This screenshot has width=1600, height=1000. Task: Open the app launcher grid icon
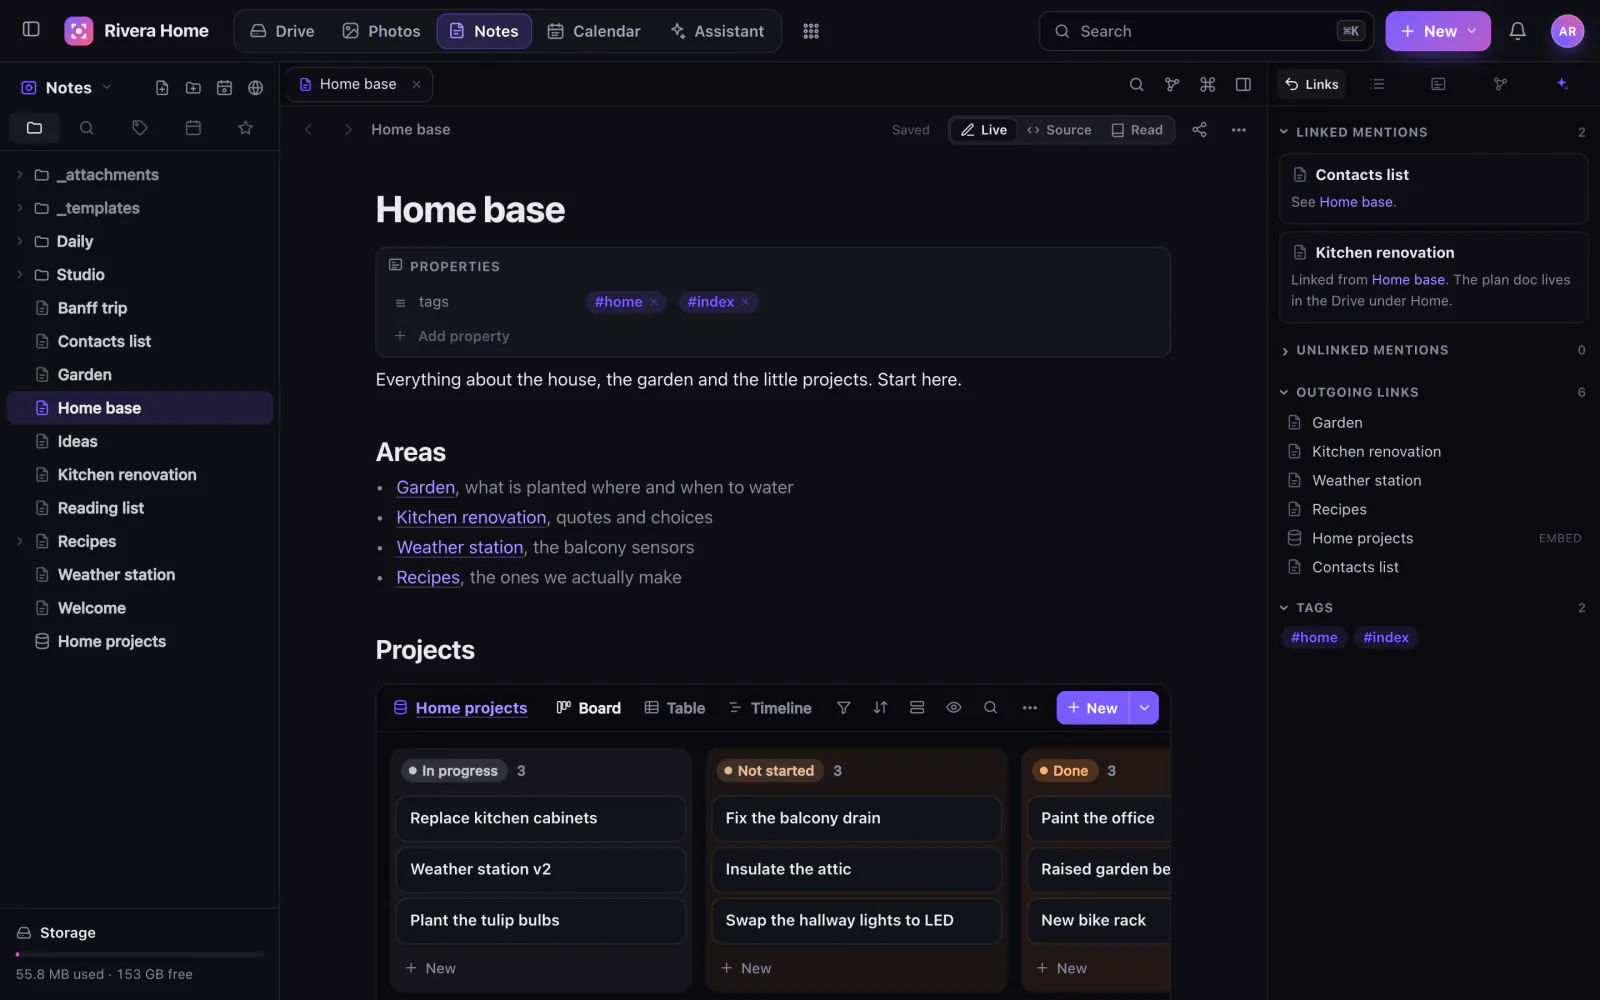point(811,31)
